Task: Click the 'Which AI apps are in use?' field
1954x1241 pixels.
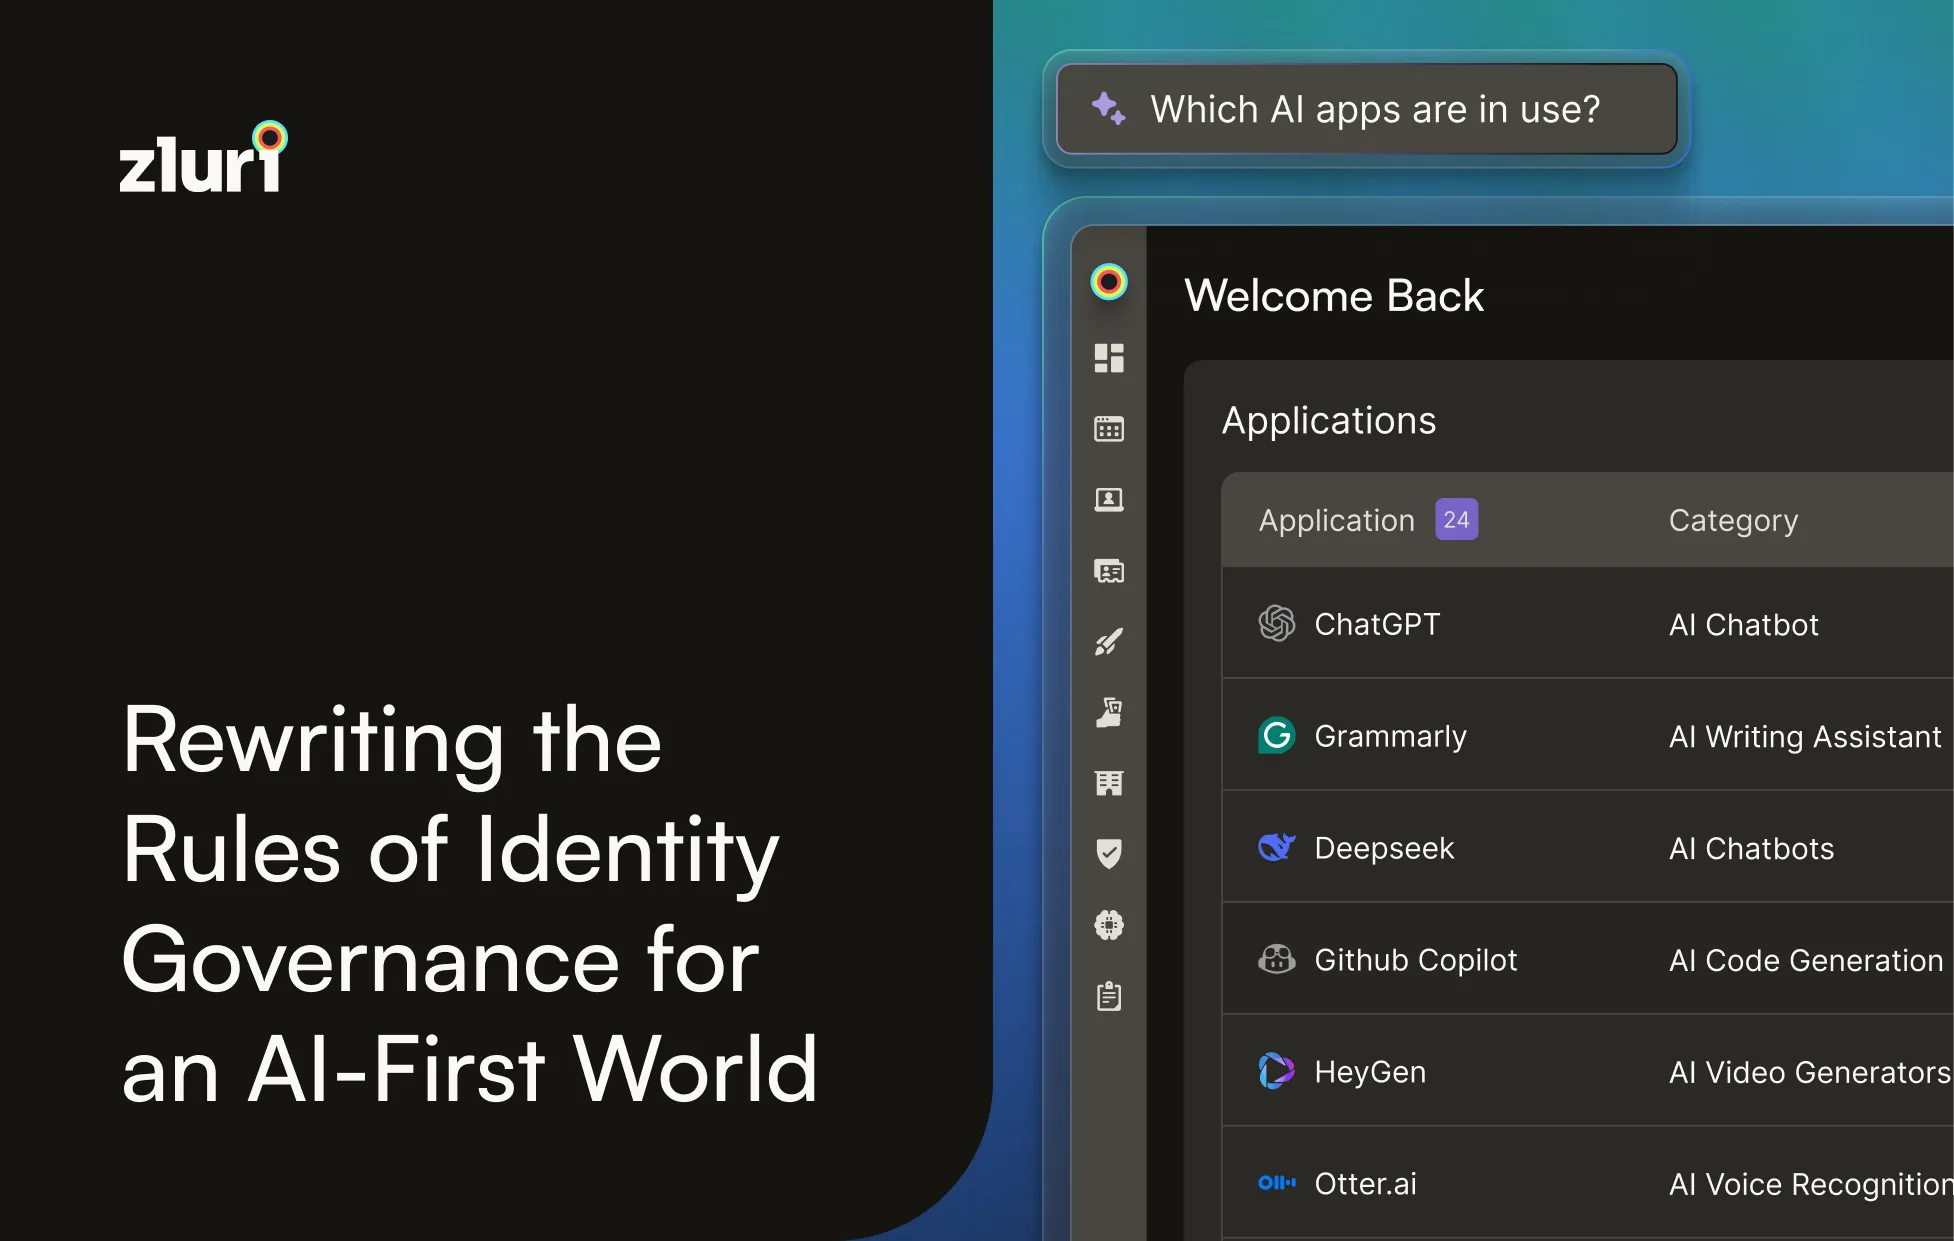Action: coord(1367,109)
